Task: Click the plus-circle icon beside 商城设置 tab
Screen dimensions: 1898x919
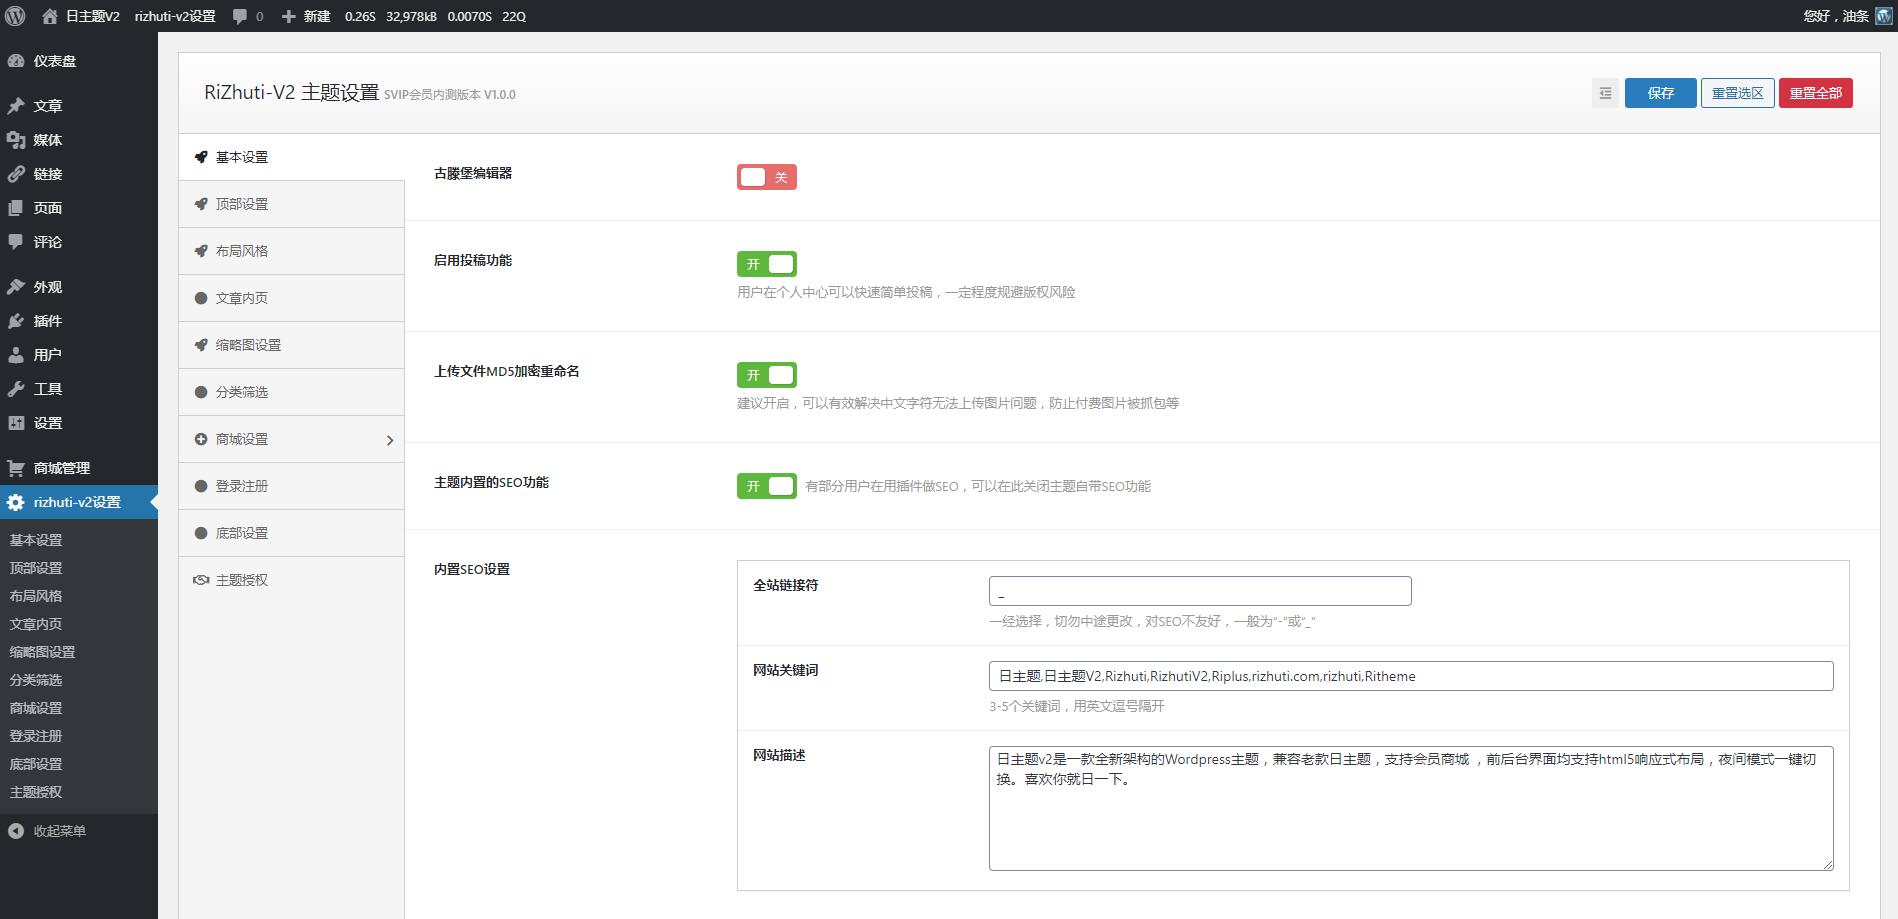Action: click(x=201, y=439)
